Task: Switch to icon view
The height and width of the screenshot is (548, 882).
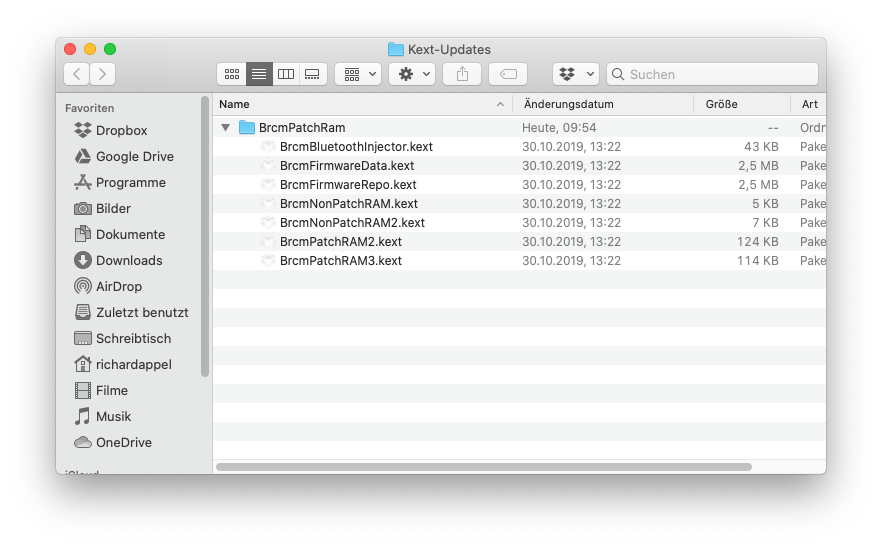Action: [232, 74]
